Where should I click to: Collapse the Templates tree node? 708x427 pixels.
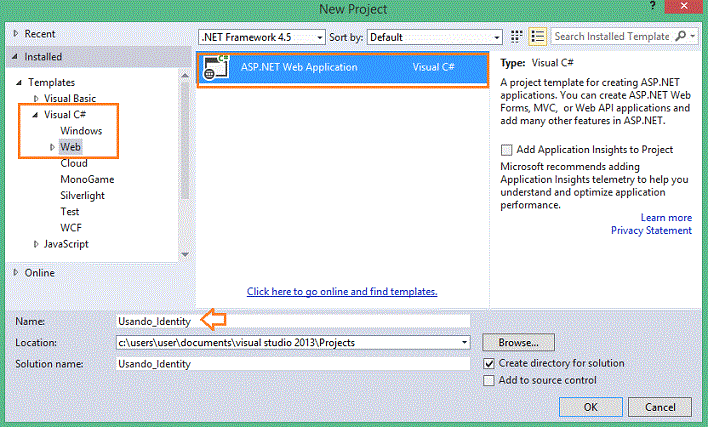(19, 83)
